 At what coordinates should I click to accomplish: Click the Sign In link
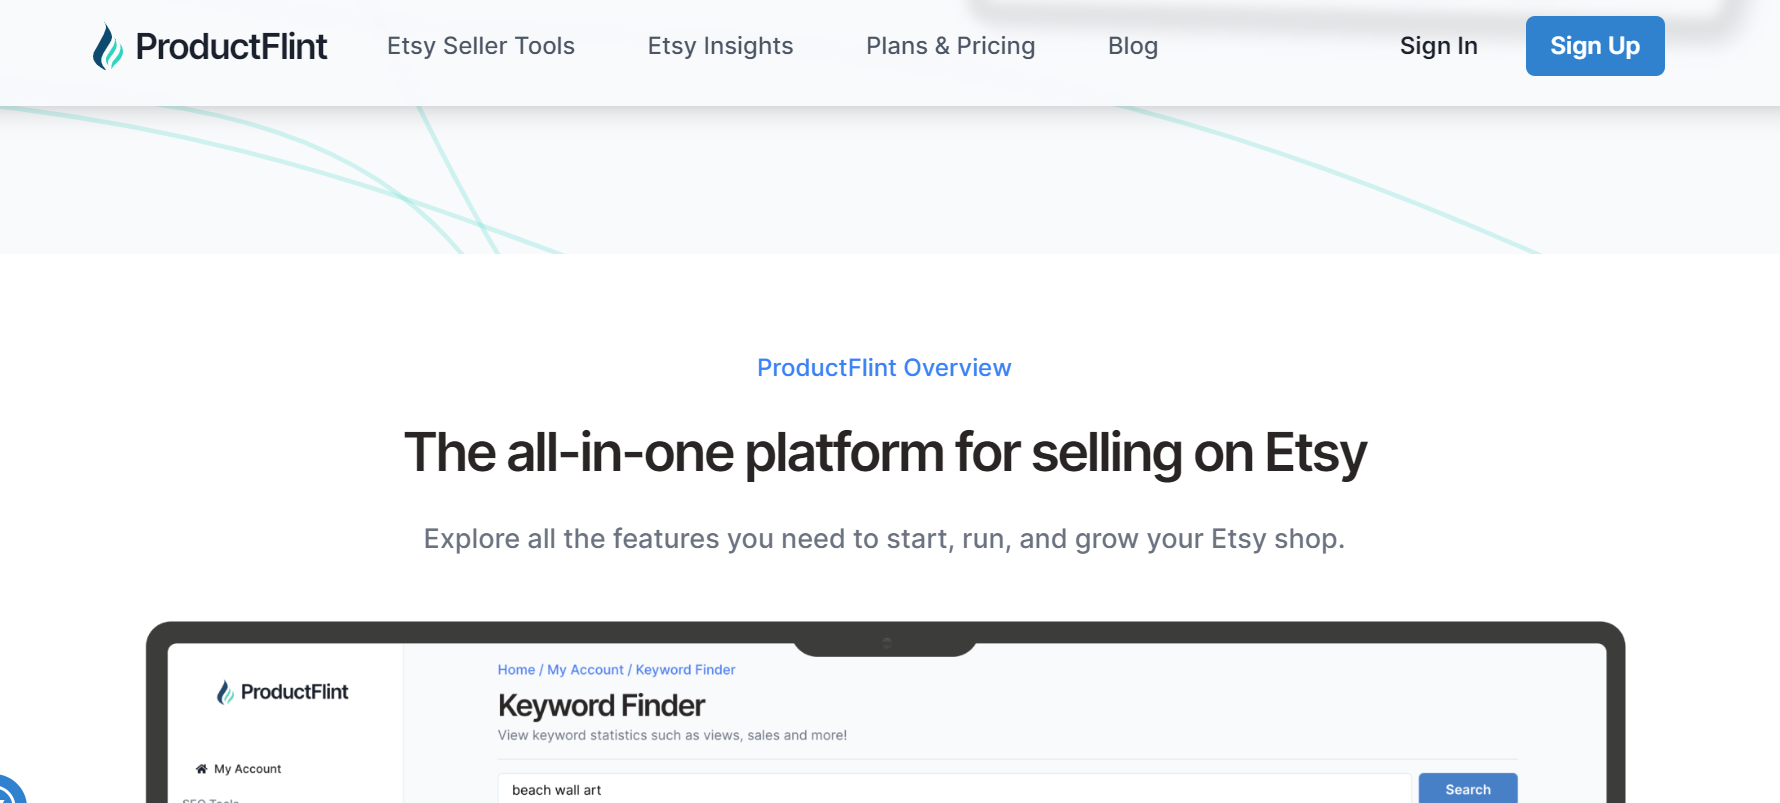[x=1438, y=46]
